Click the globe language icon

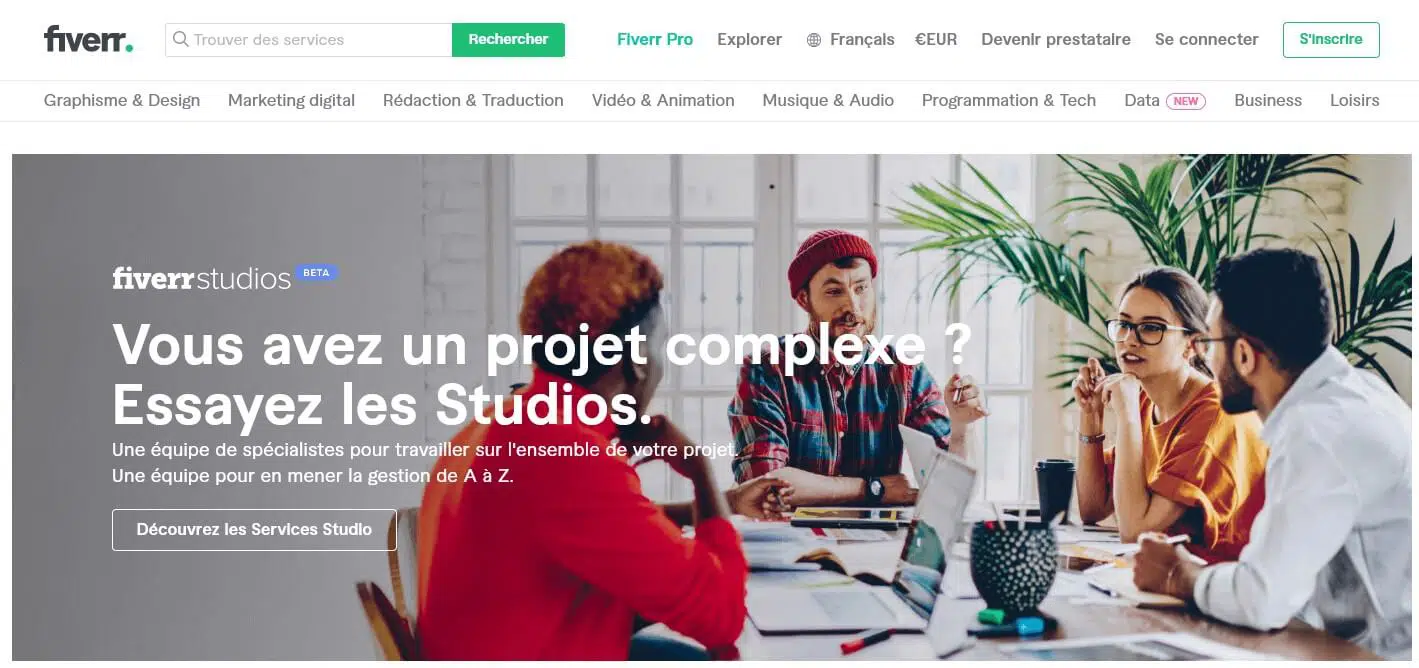(814, 40)
